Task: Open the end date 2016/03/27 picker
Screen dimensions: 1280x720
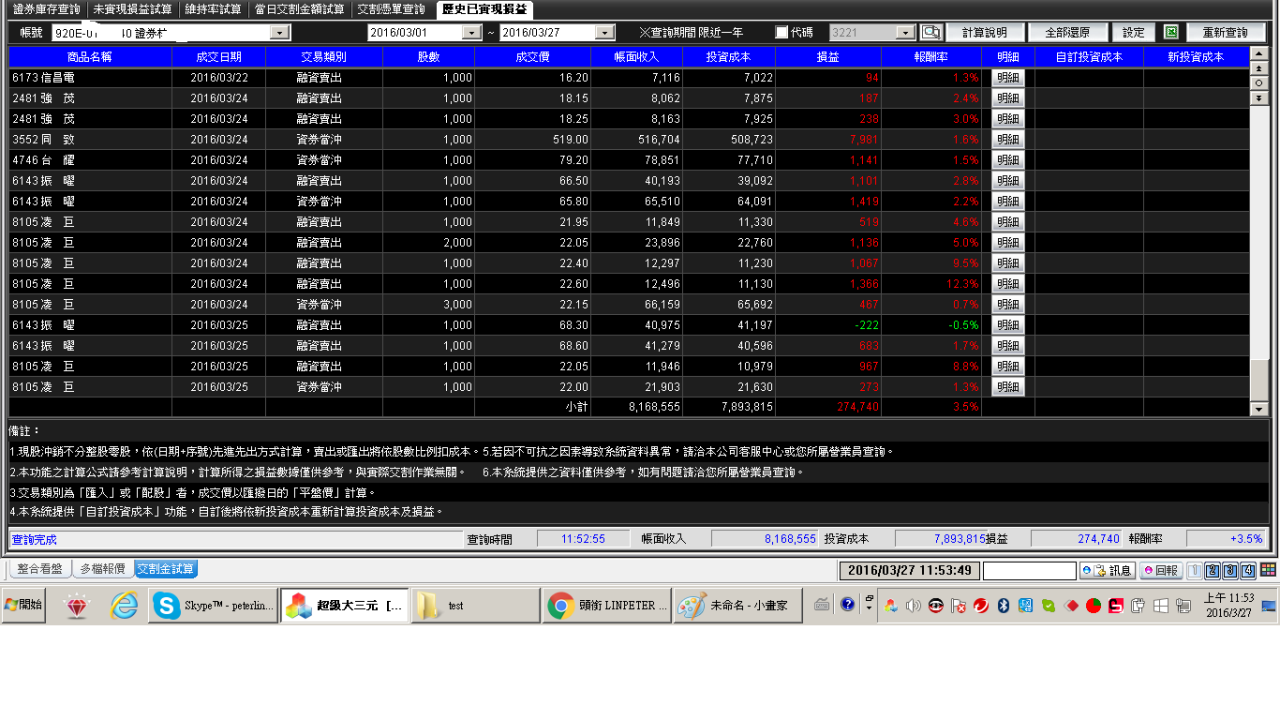Action: (604, 33)
